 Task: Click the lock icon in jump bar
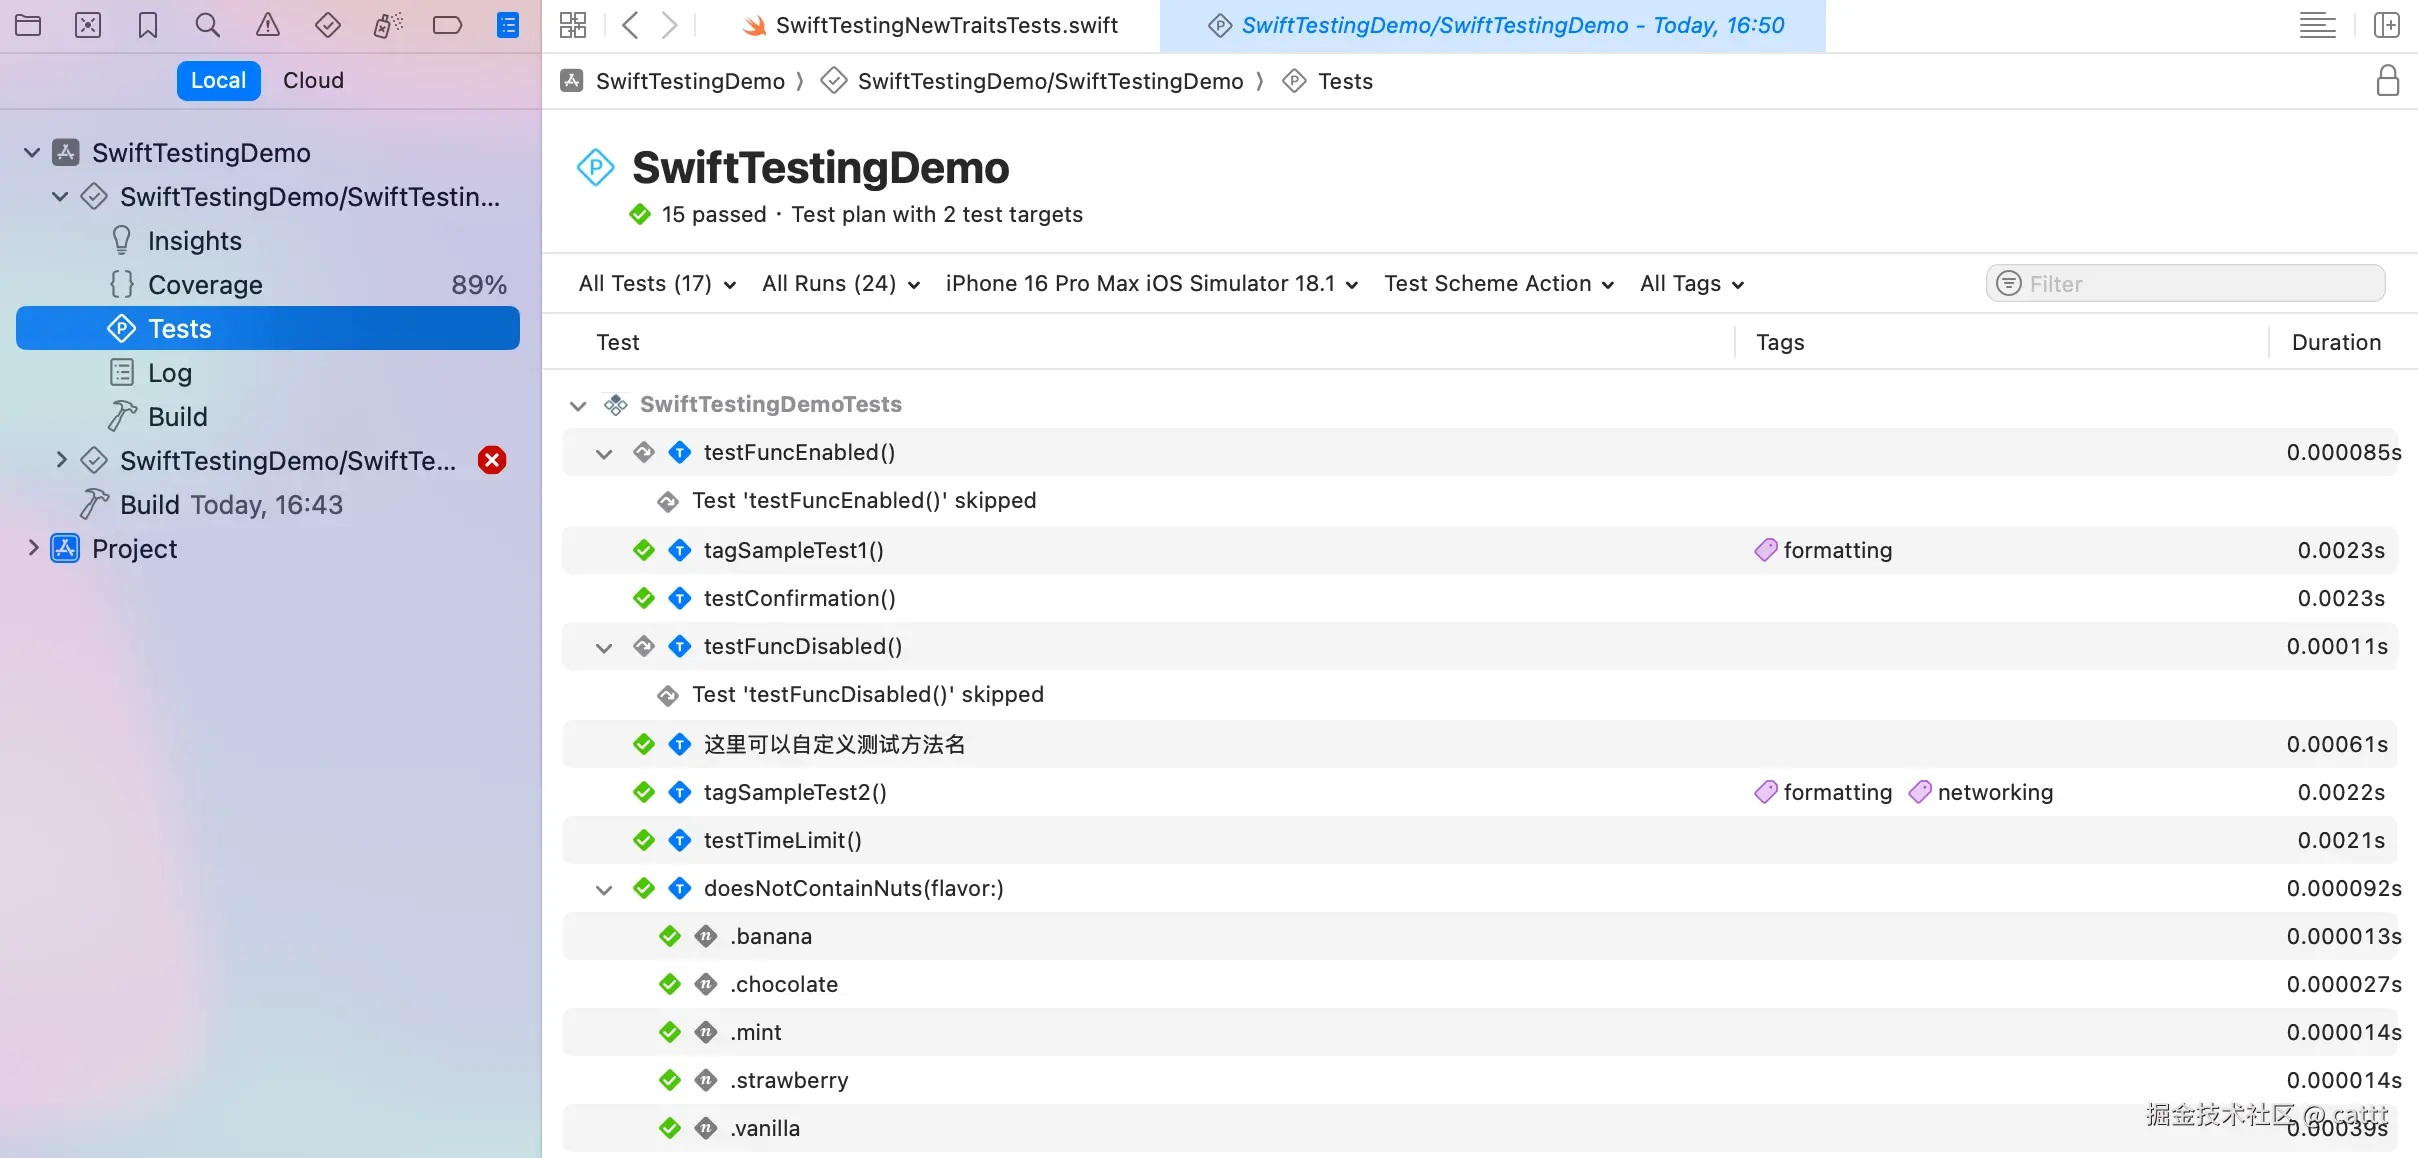pos(2388,80)
